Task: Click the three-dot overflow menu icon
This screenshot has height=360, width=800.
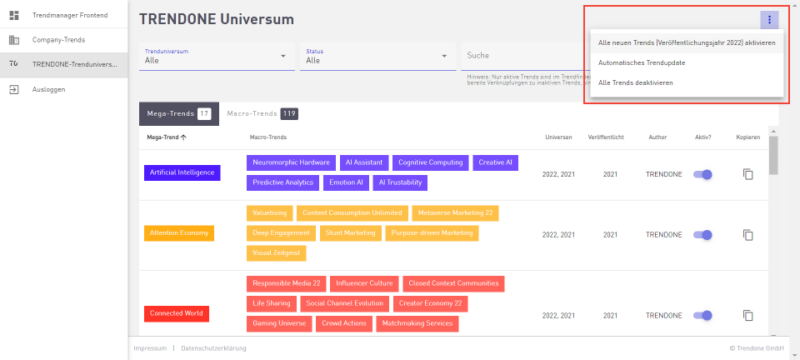Action: 769,20
